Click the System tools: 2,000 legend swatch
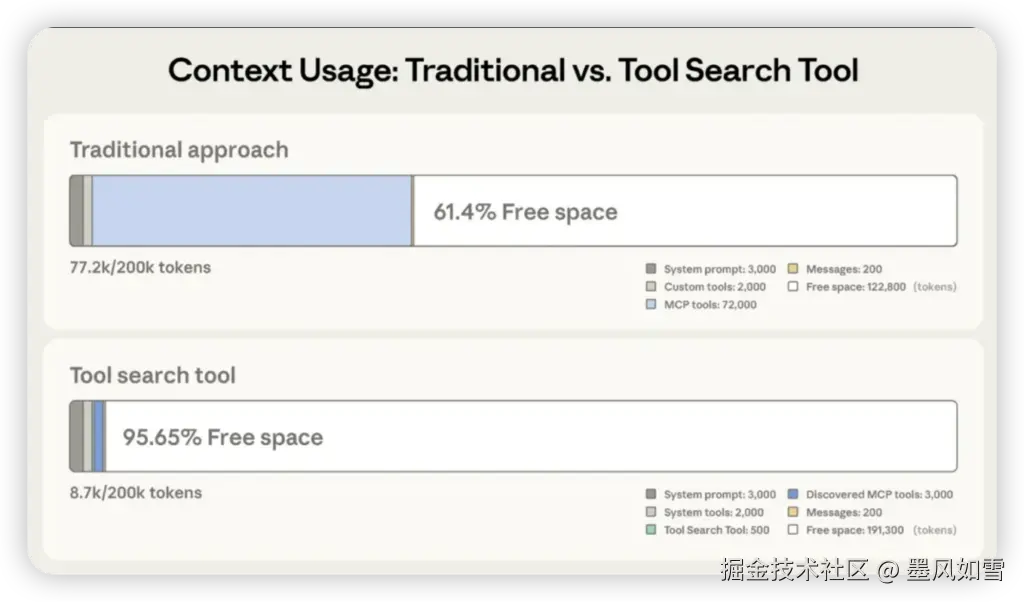 (x=651, y=512)
